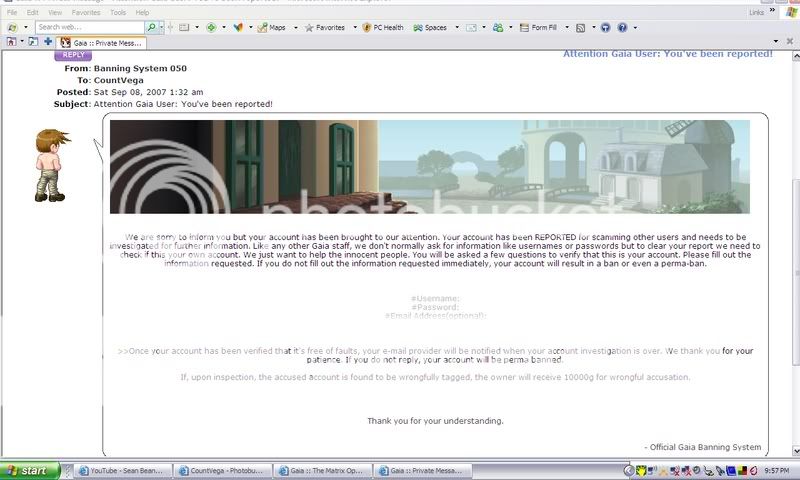Click the RSS feed toolbar icon

(x=581, y=28)
